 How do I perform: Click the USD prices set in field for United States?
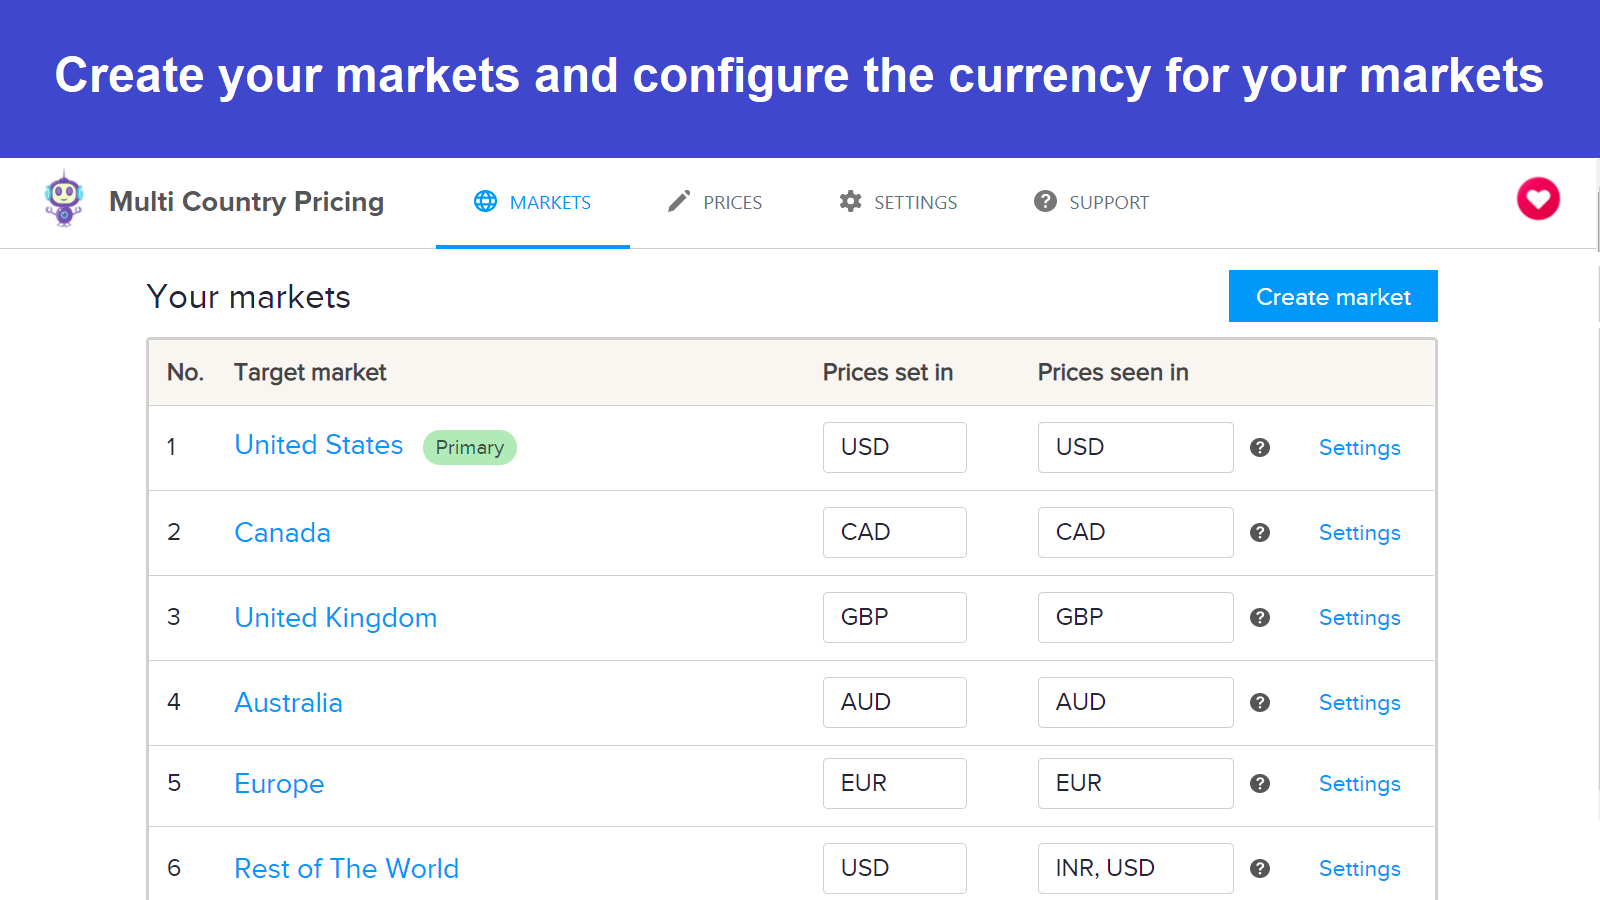coord(894,447)
